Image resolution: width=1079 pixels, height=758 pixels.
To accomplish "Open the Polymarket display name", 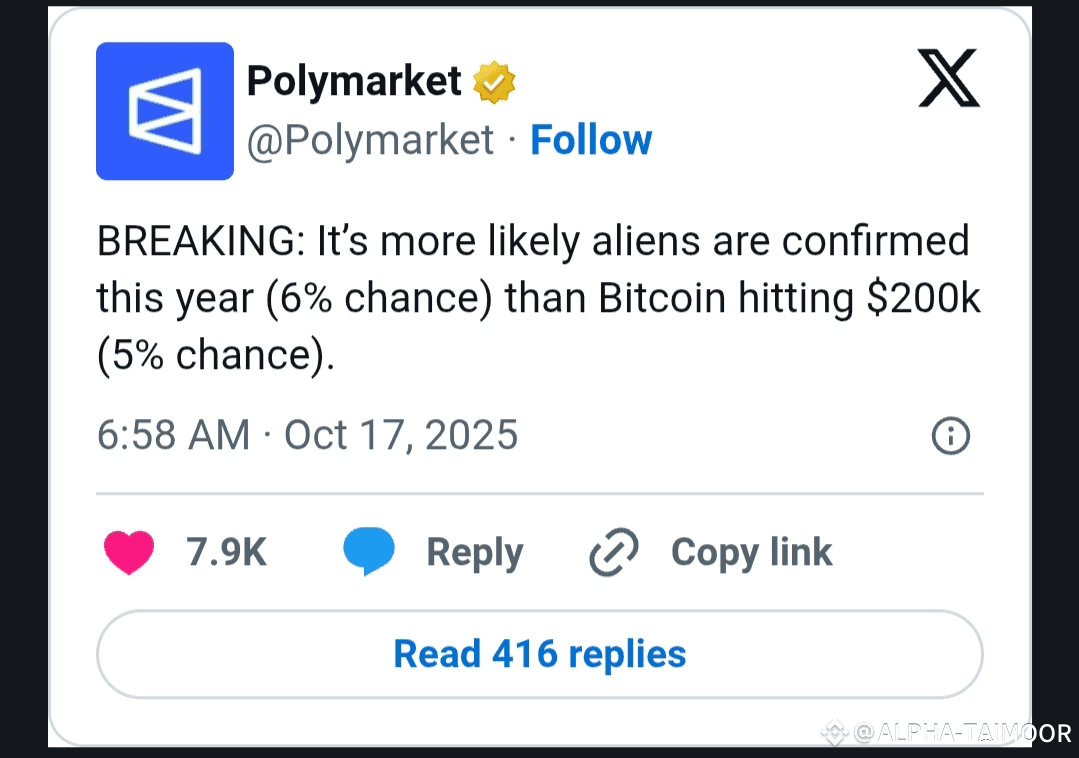I will click(x=354, y=81).
